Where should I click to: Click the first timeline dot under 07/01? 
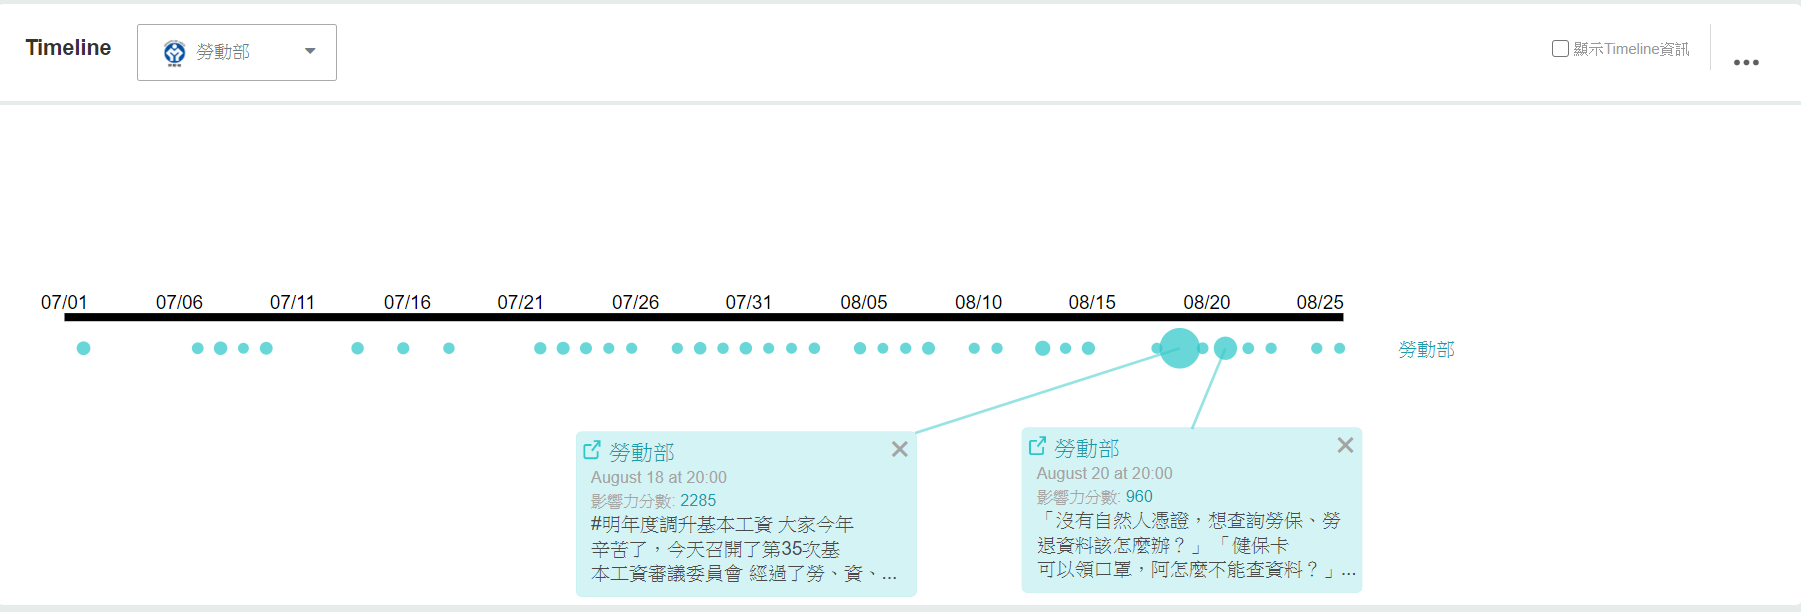(84, 348)
